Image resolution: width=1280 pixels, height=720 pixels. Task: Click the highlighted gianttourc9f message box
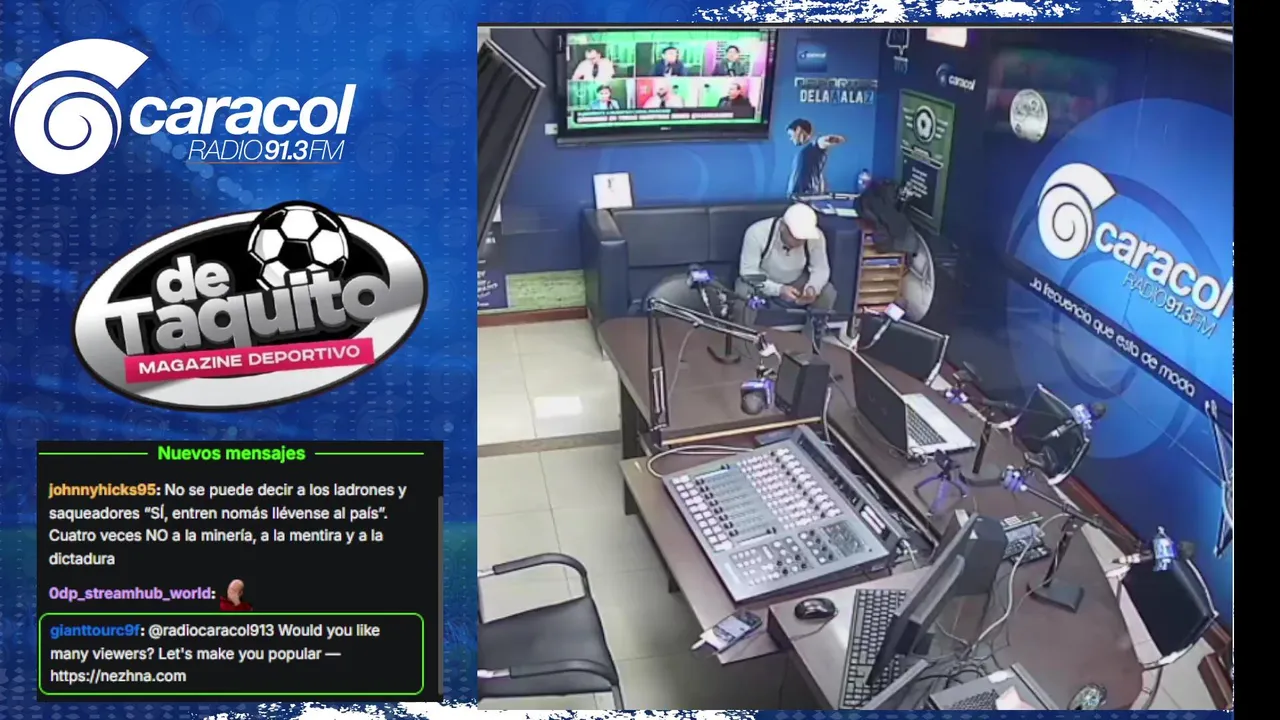[231, 654]
